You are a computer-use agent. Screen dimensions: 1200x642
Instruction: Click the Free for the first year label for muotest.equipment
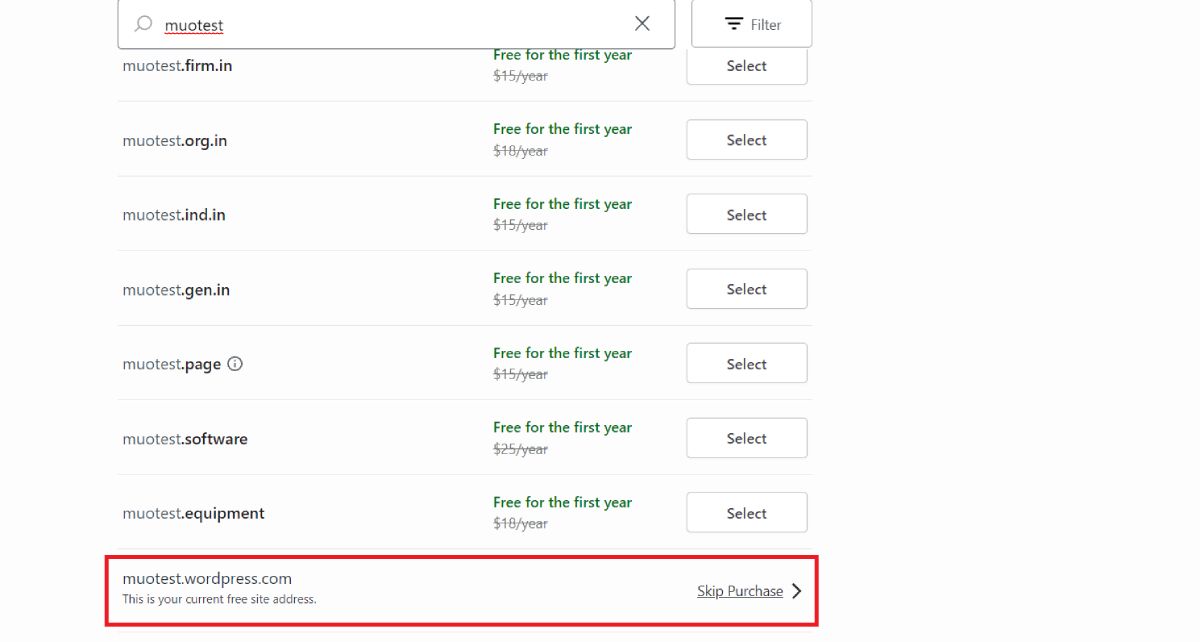click(562, 502)
